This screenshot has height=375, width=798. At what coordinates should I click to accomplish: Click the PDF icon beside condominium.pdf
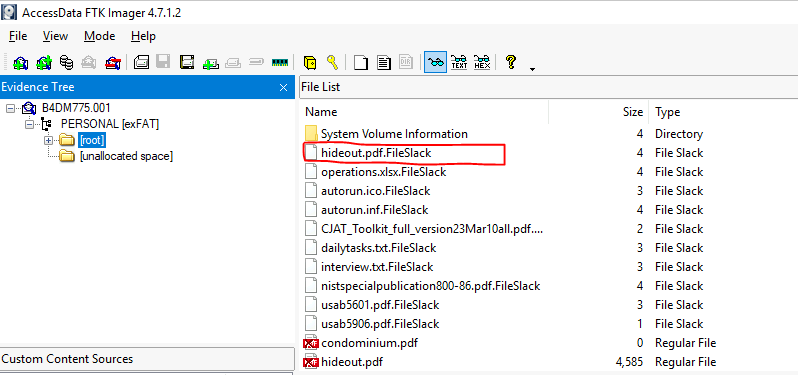(x=311, y=343)
